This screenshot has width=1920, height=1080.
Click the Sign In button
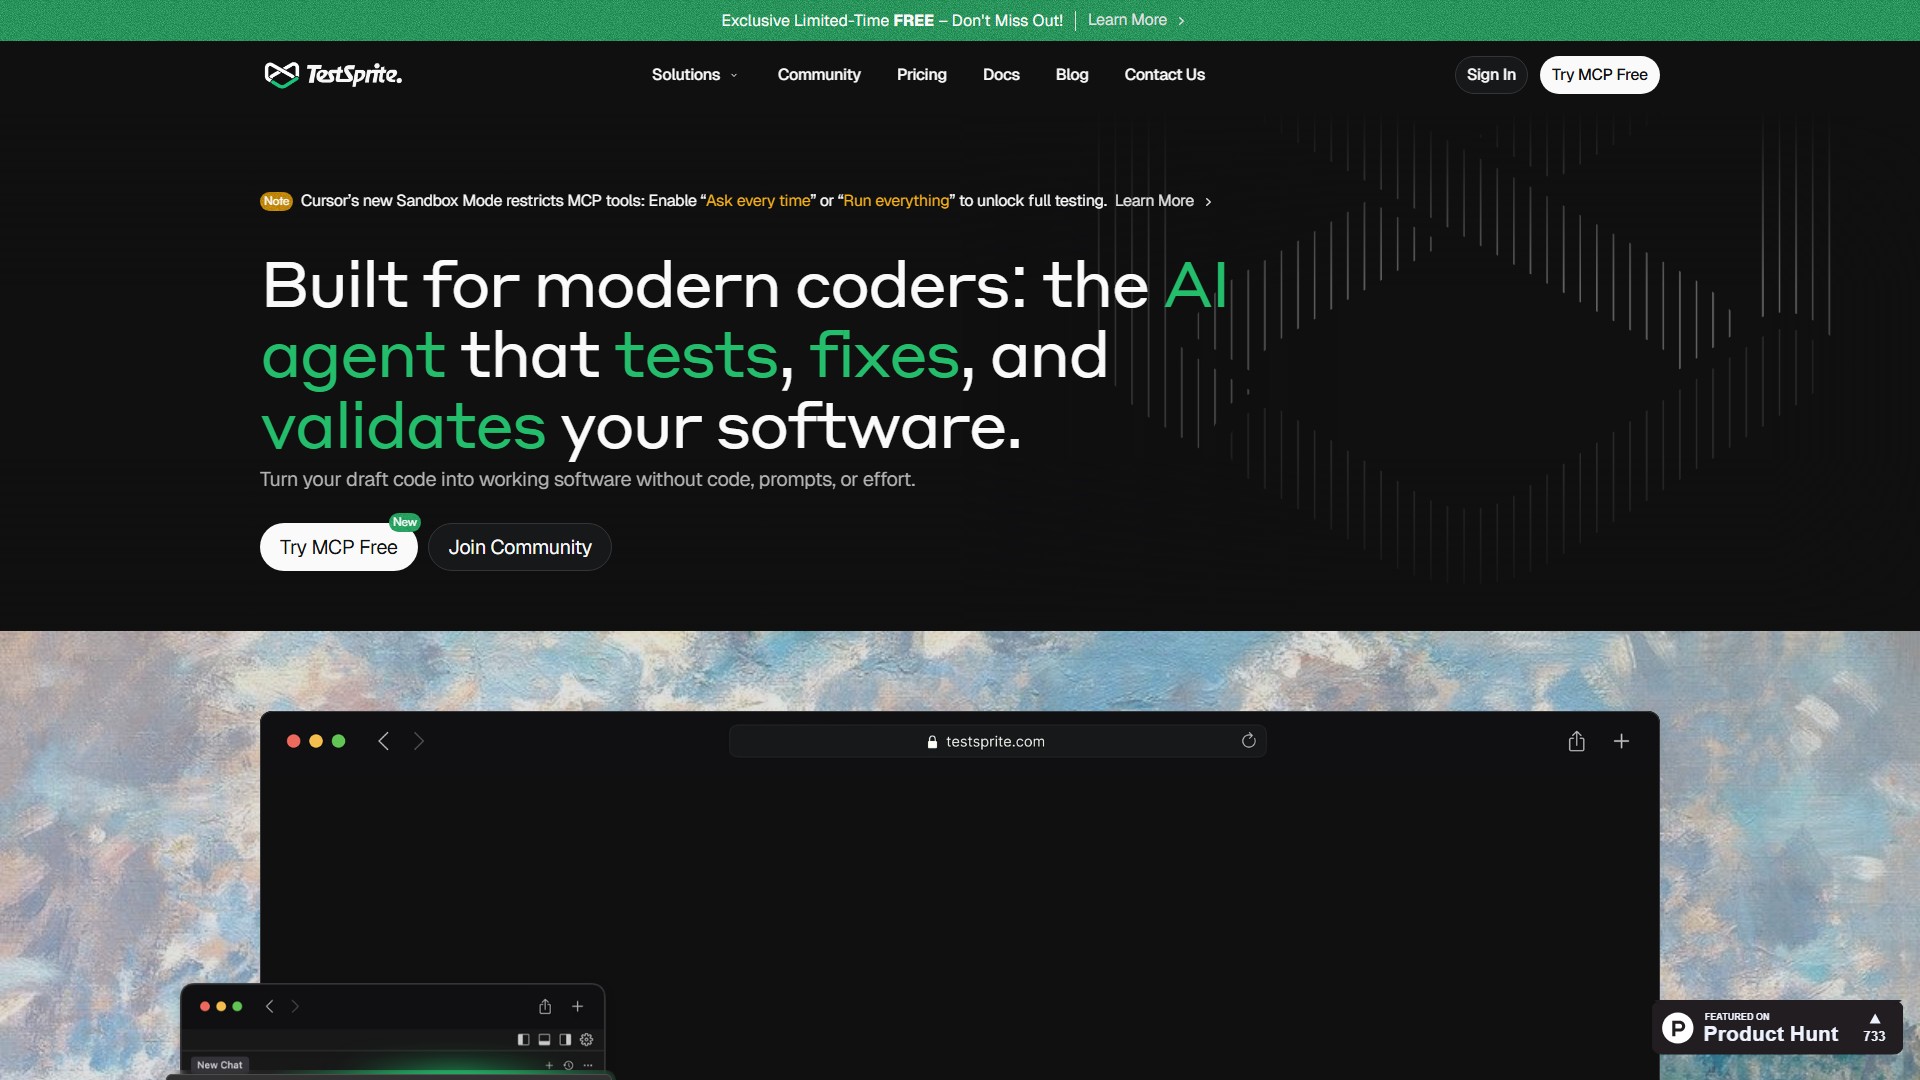1490,75
